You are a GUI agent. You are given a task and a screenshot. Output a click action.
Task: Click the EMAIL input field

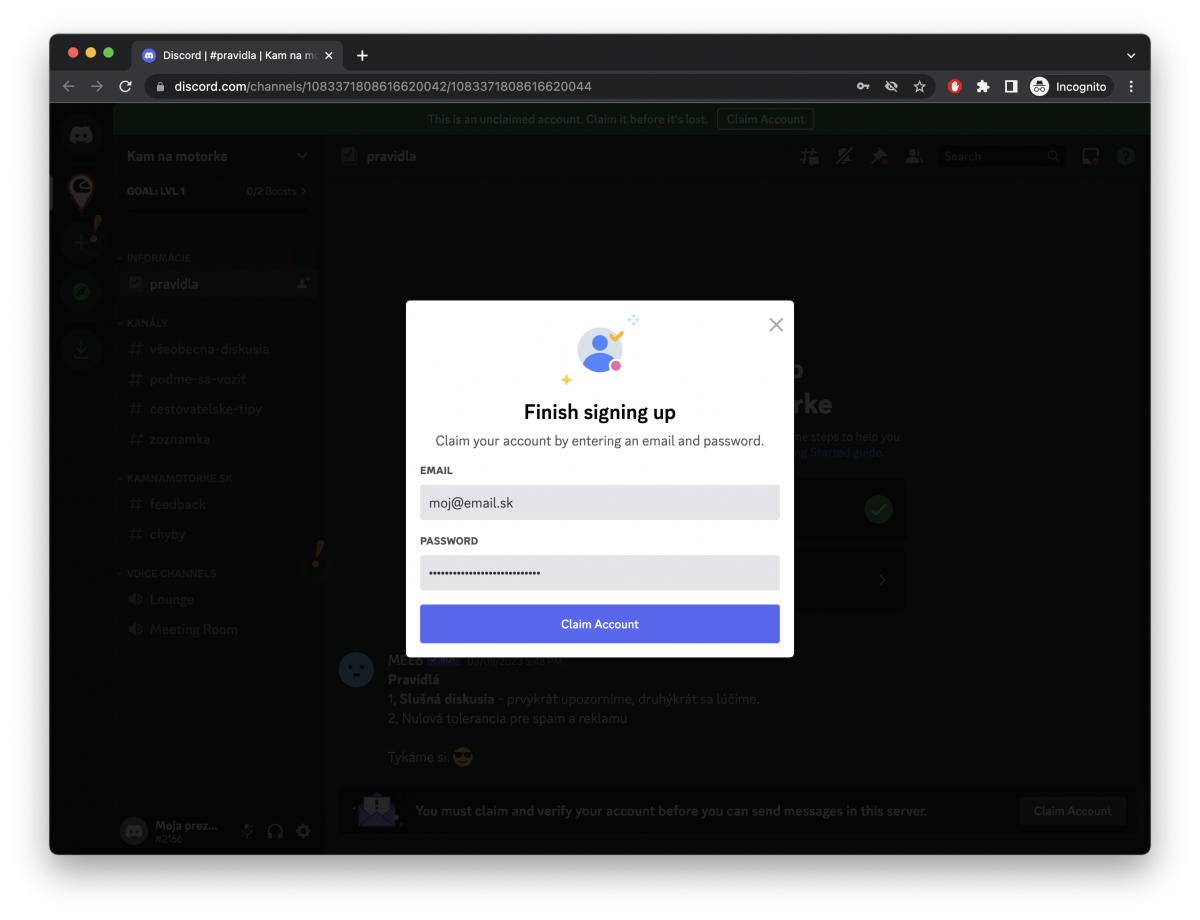tap(600, 503)
